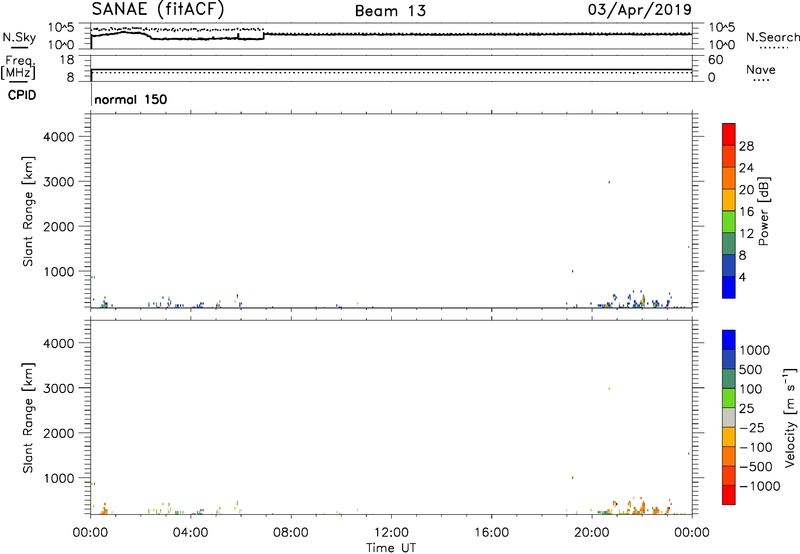Click the N.Sky legend label
This screenshot has height=554, width=800.
[19, 37]
